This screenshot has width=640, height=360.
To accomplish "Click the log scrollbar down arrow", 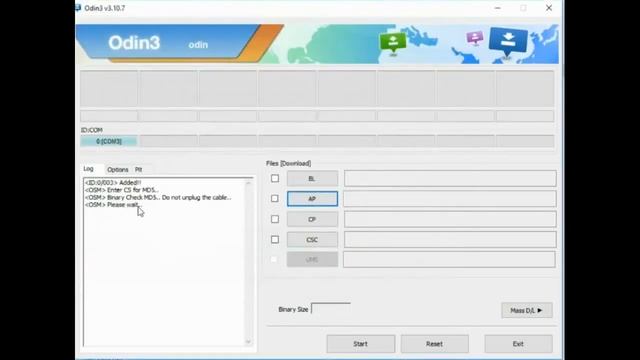I will [x=248, y=342].
